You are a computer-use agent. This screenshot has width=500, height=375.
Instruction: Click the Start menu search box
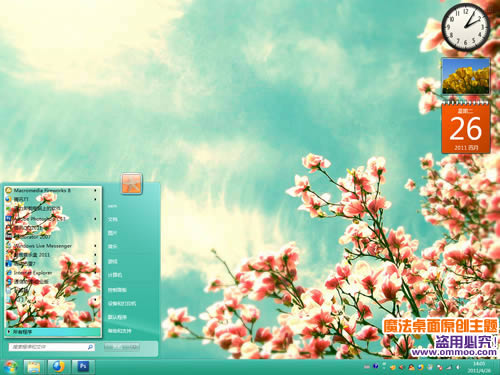click(x=52, y=347)
